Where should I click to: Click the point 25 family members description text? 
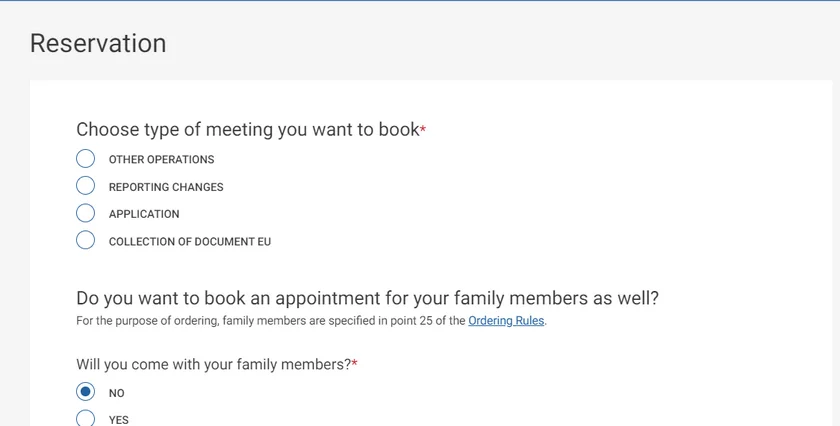[x=270, y=321]
